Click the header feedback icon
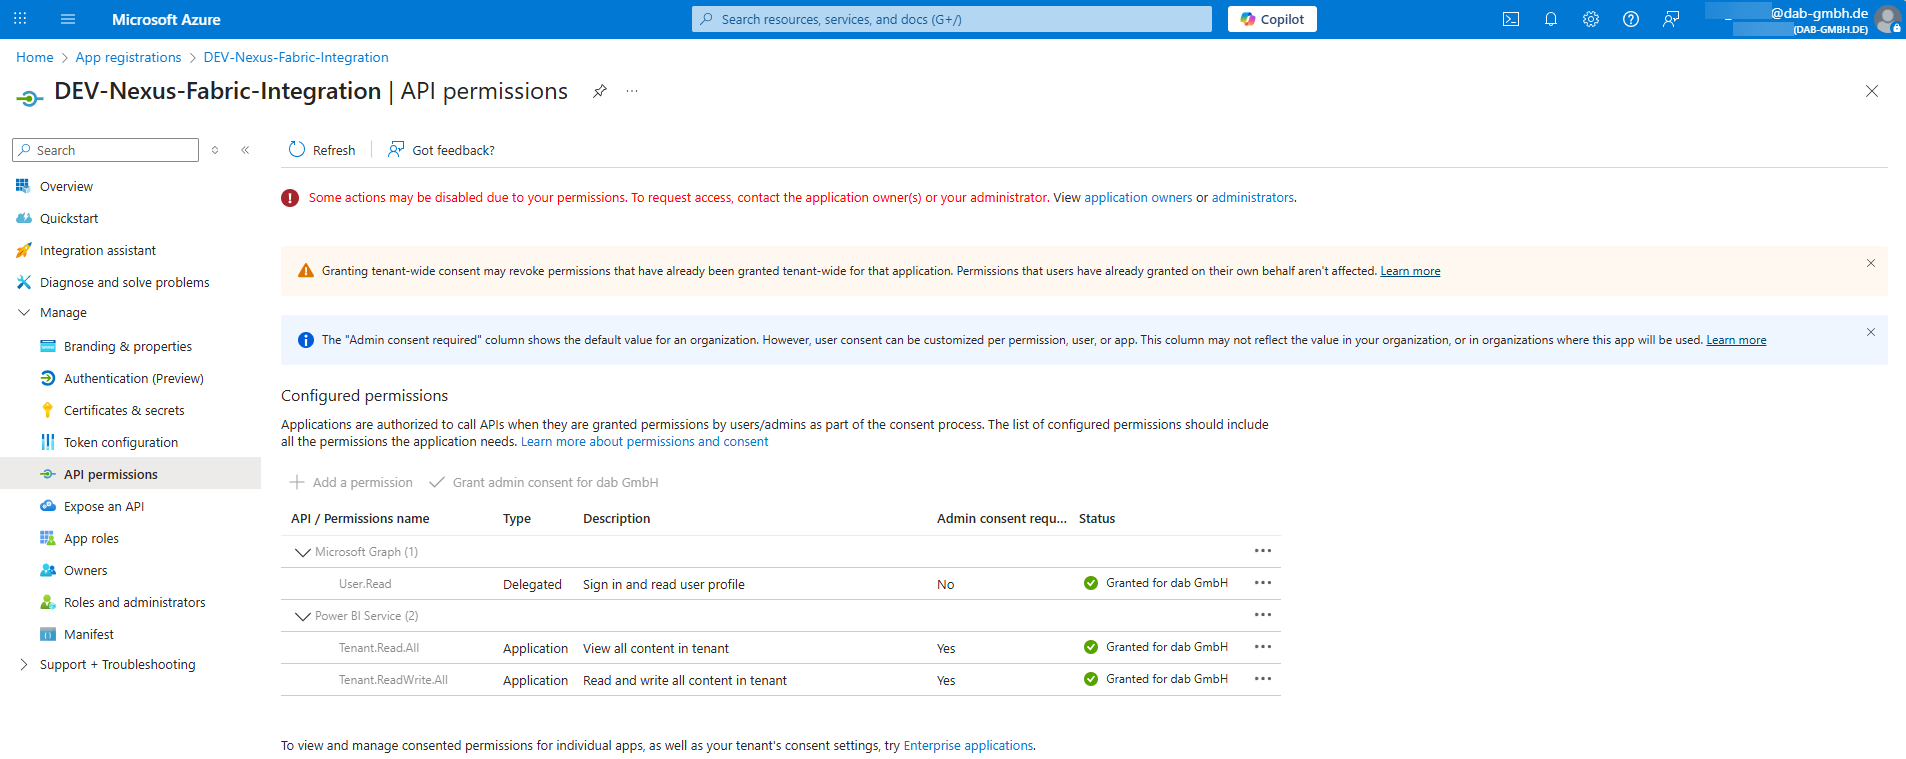Screen dimensions: 1906x759 tap(1671, 19)
